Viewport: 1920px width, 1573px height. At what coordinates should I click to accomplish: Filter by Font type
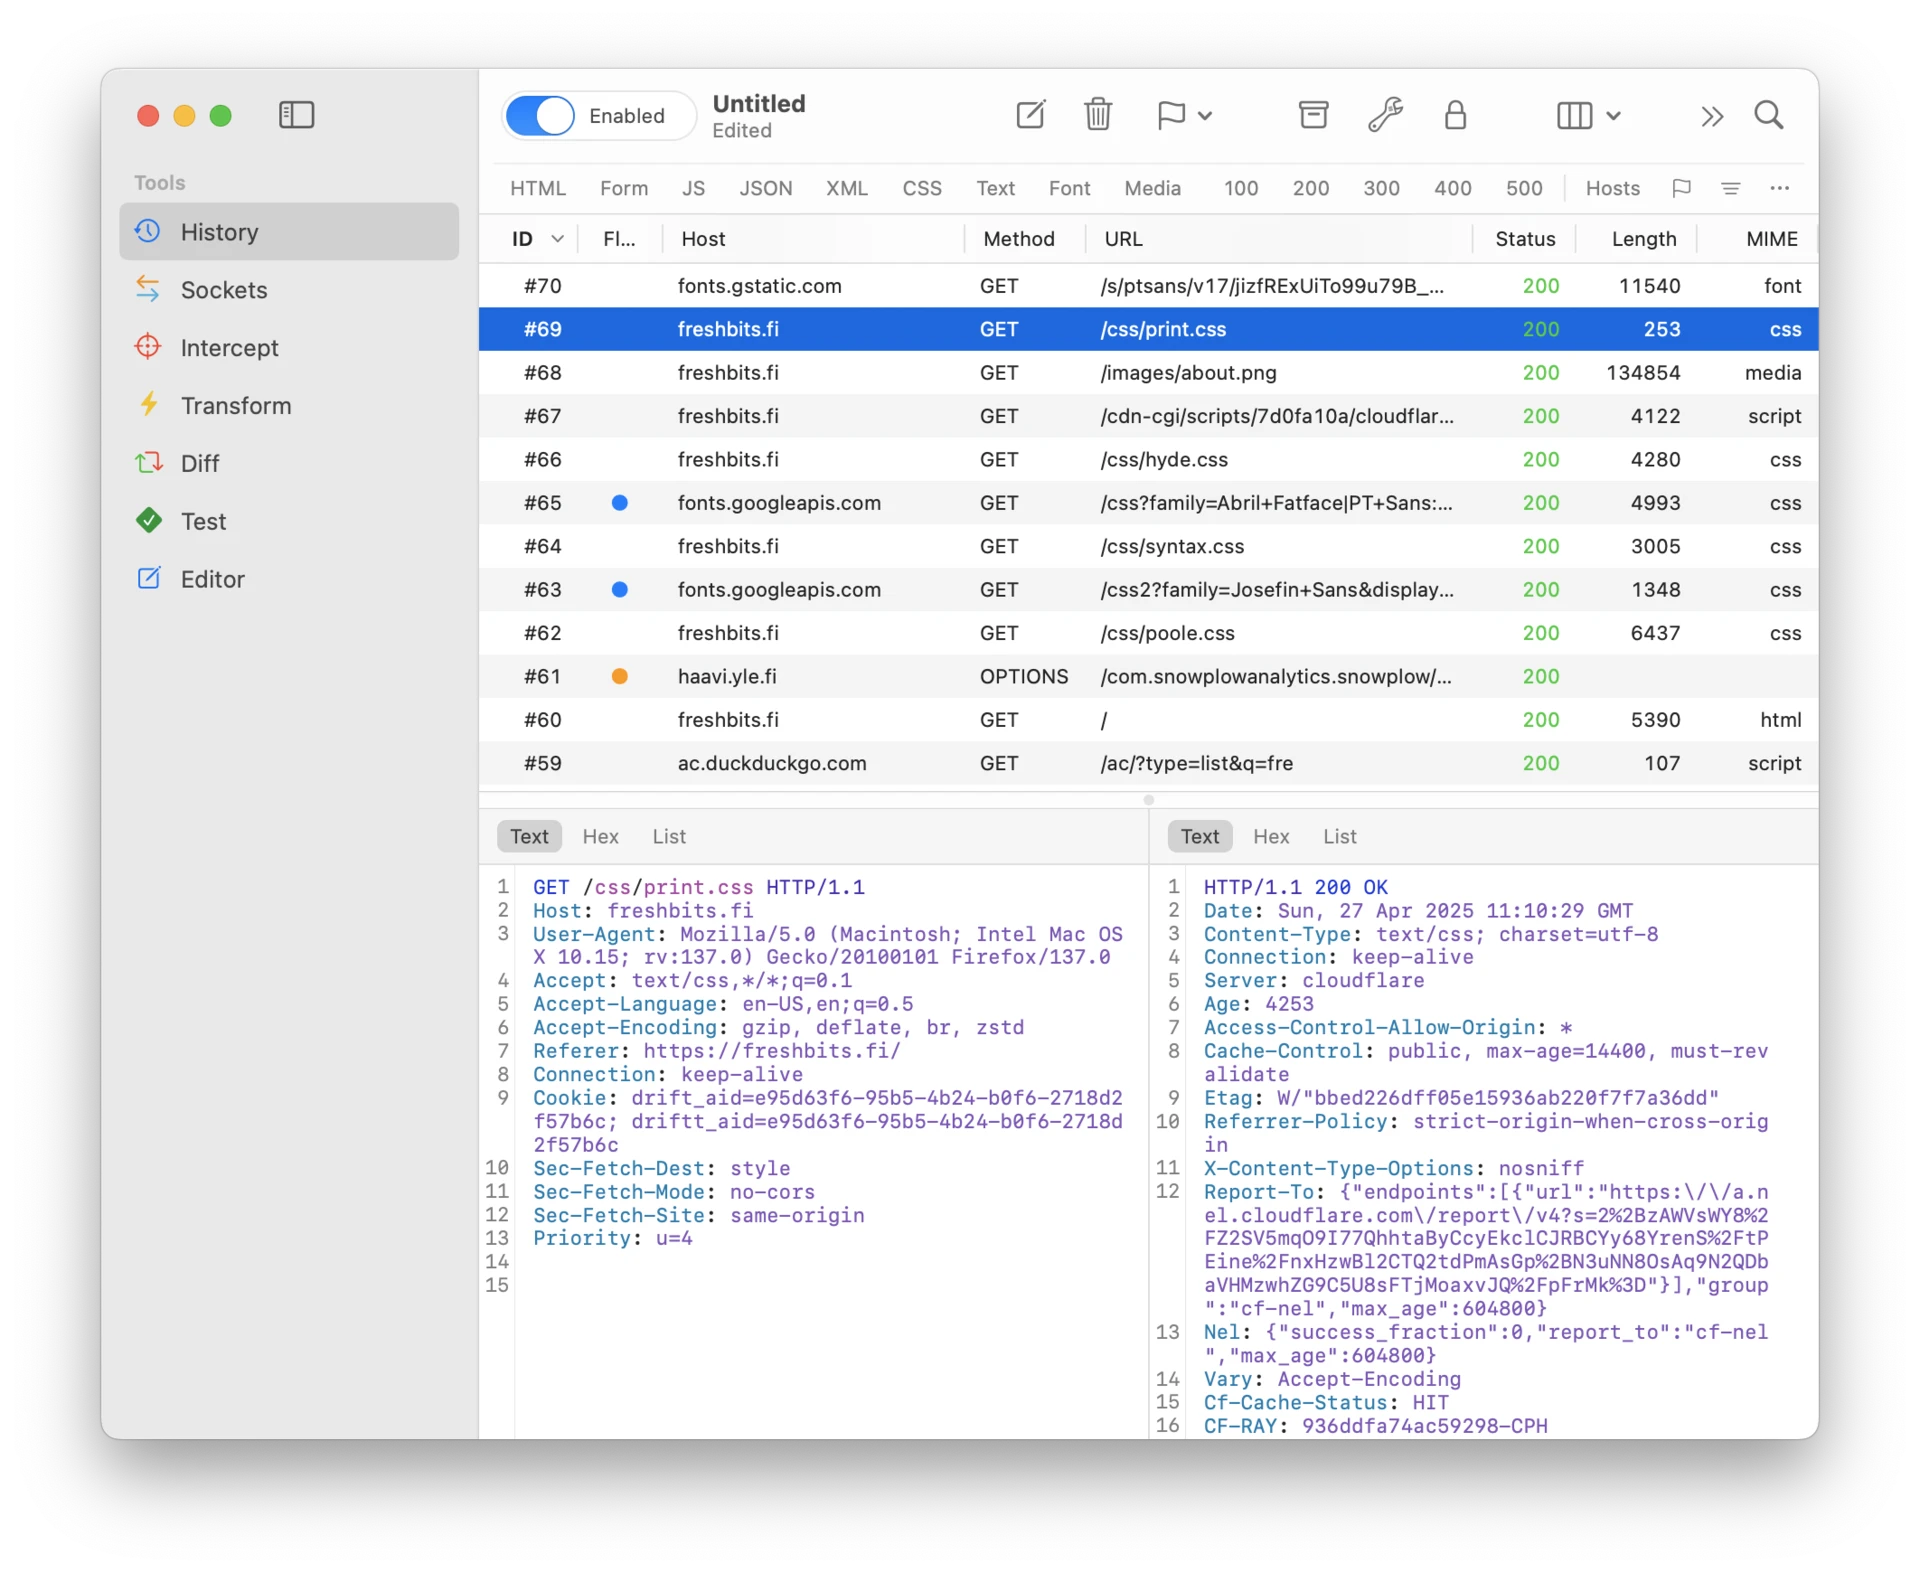(x=1069, y=188)
